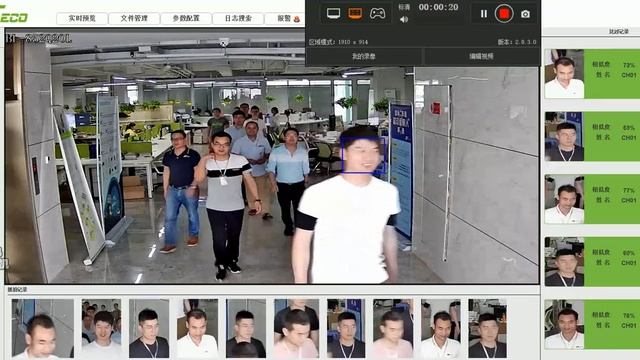Screen dimensions: 640x360
Task: Click the 版本 version text
Action: (517, 42)
